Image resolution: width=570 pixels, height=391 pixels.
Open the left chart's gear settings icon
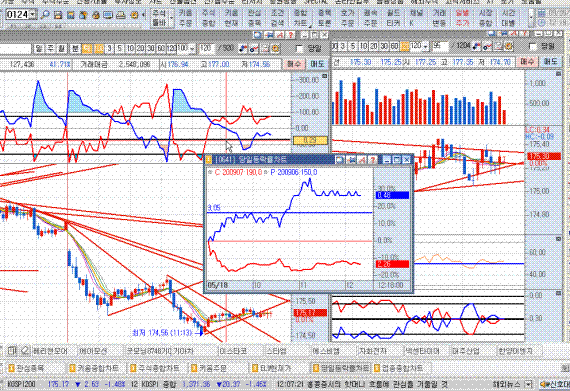(276, 48)
